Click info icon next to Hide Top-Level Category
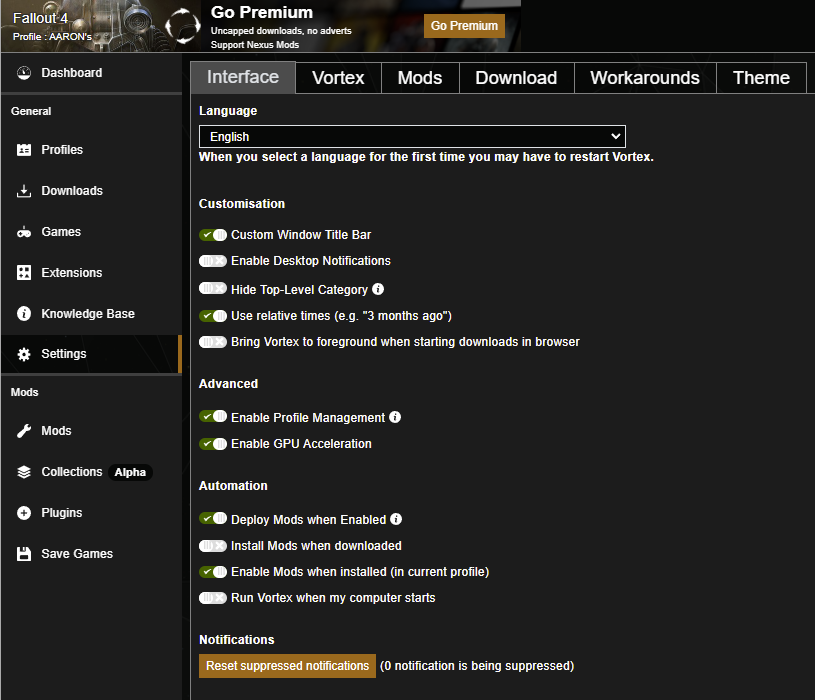 [378, 289]
